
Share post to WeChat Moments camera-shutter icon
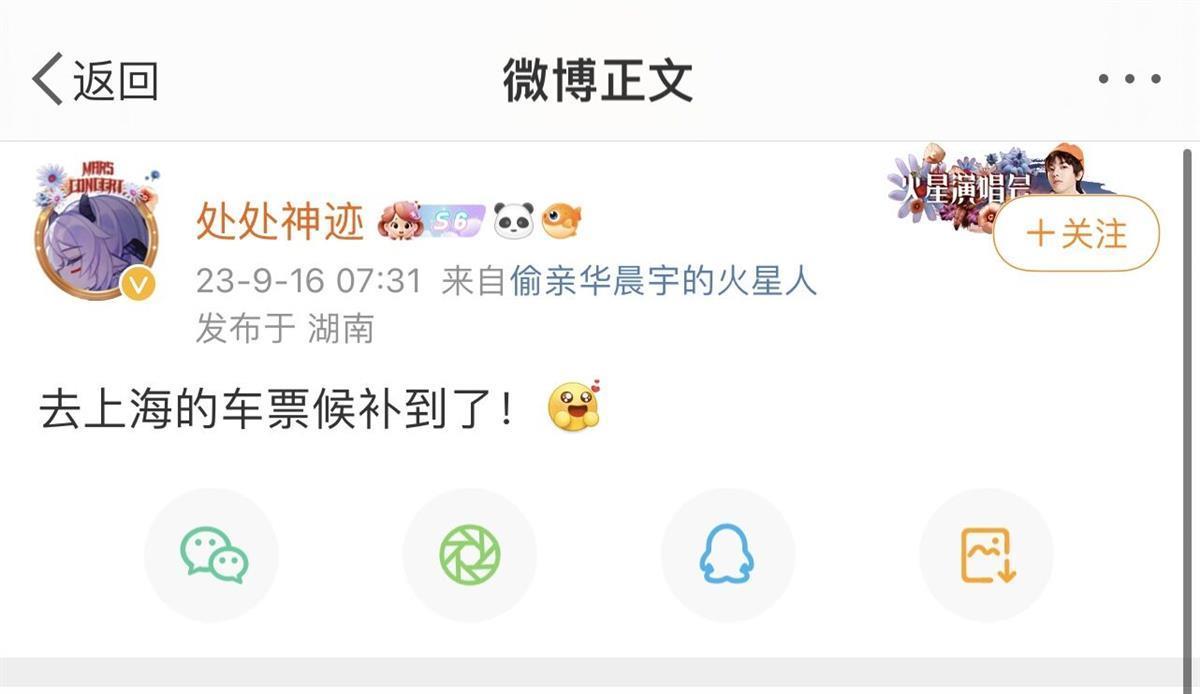coord(470,555)
